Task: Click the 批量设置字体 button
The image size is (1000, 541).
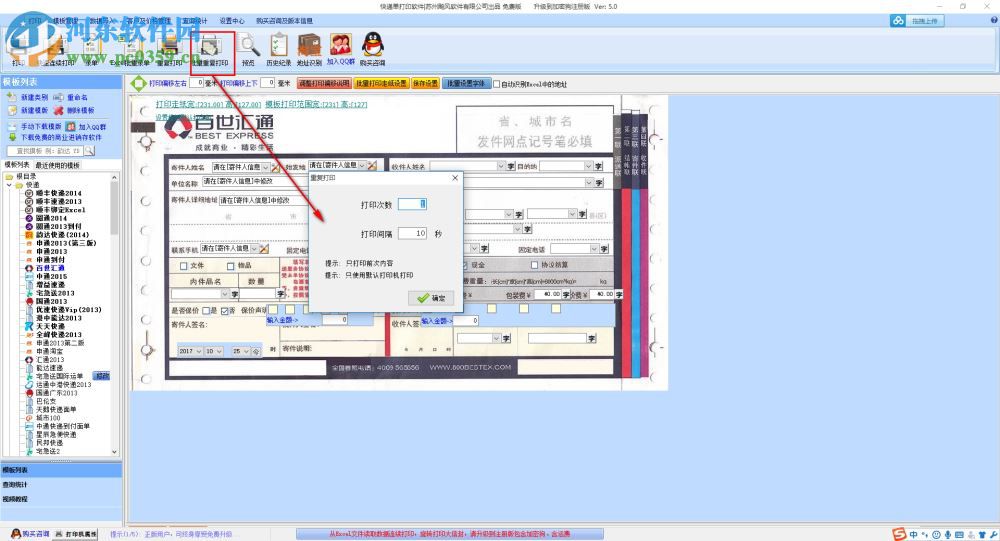Action: pos(466,84)
